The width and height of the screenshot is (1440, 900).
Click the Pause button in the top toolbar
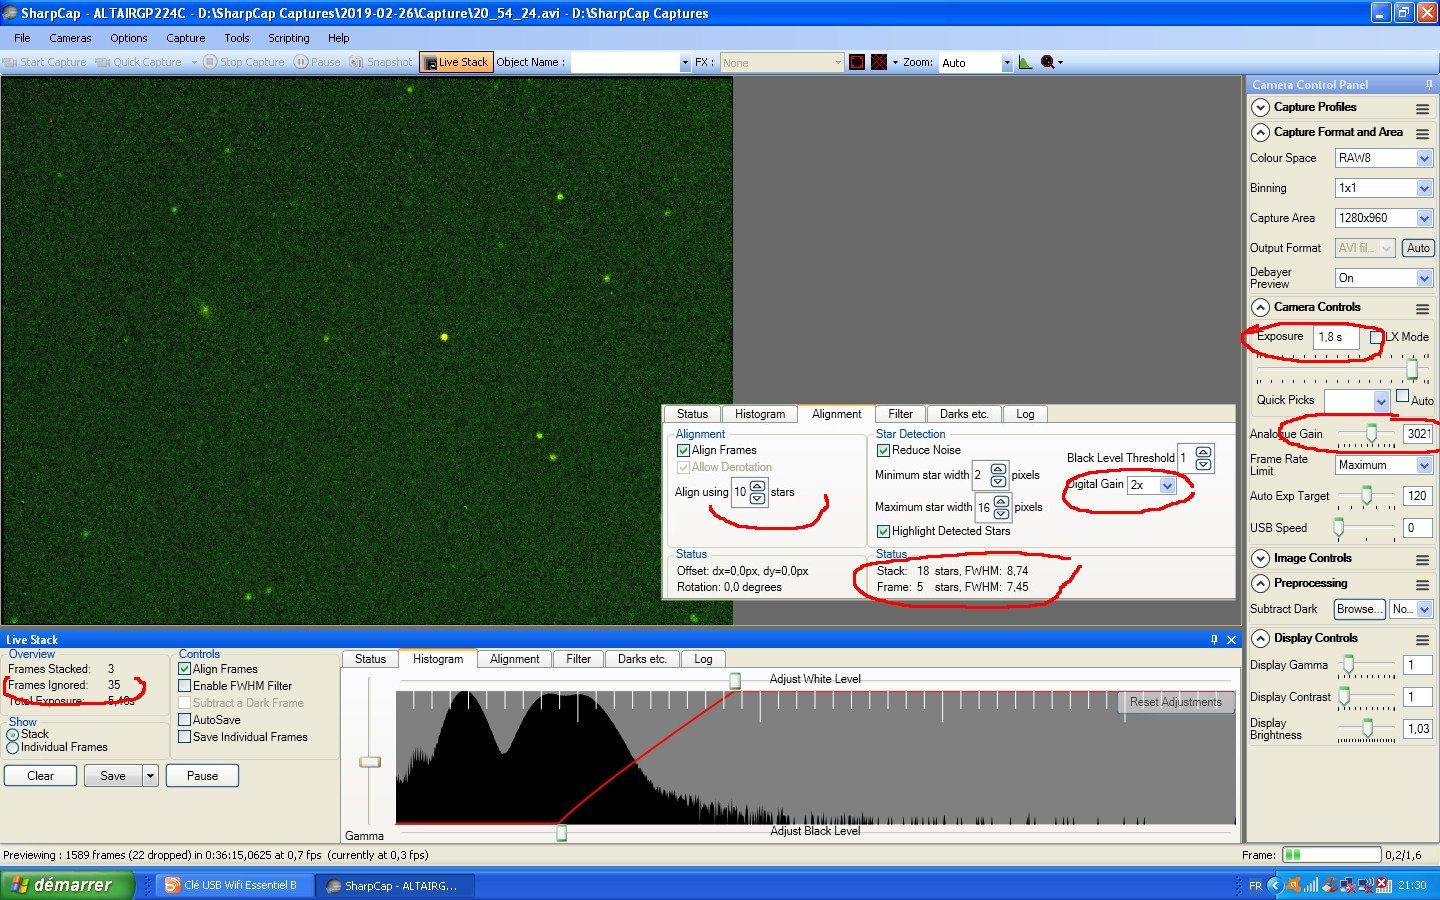(317, 62)
